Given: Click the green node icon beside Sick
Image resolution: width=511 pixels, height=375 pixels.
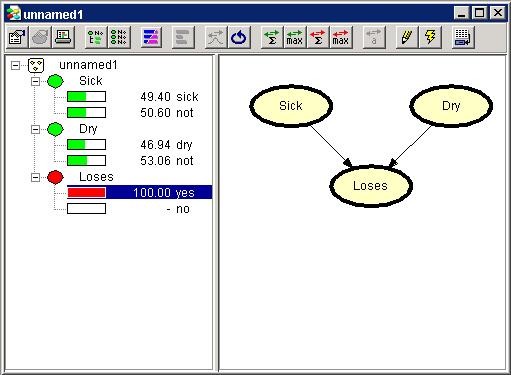Looking at the screenshot, I should pos(55,81).
